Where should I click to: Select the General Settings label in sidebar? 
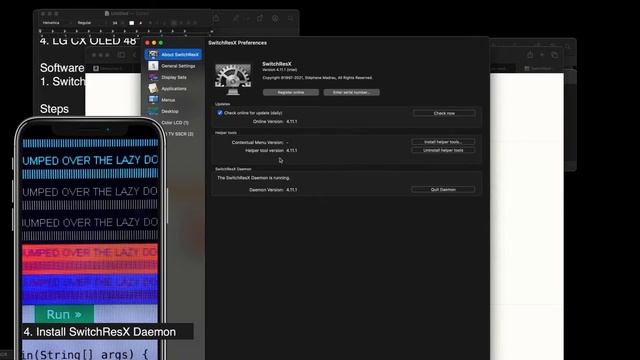click(x=178, y=66)
